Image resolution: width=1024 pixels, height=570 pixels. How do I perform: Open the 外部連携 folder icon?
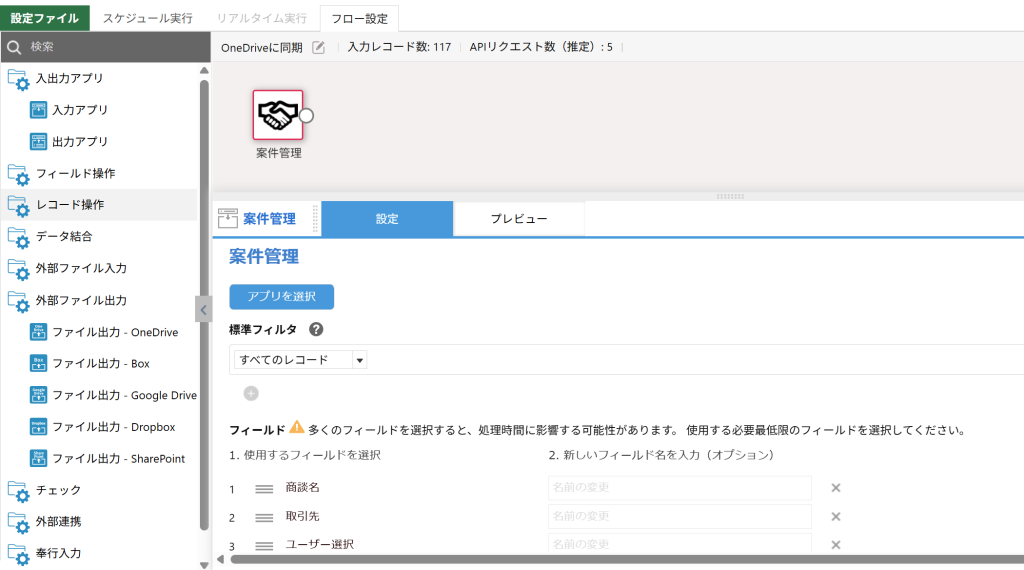[18, 522]
